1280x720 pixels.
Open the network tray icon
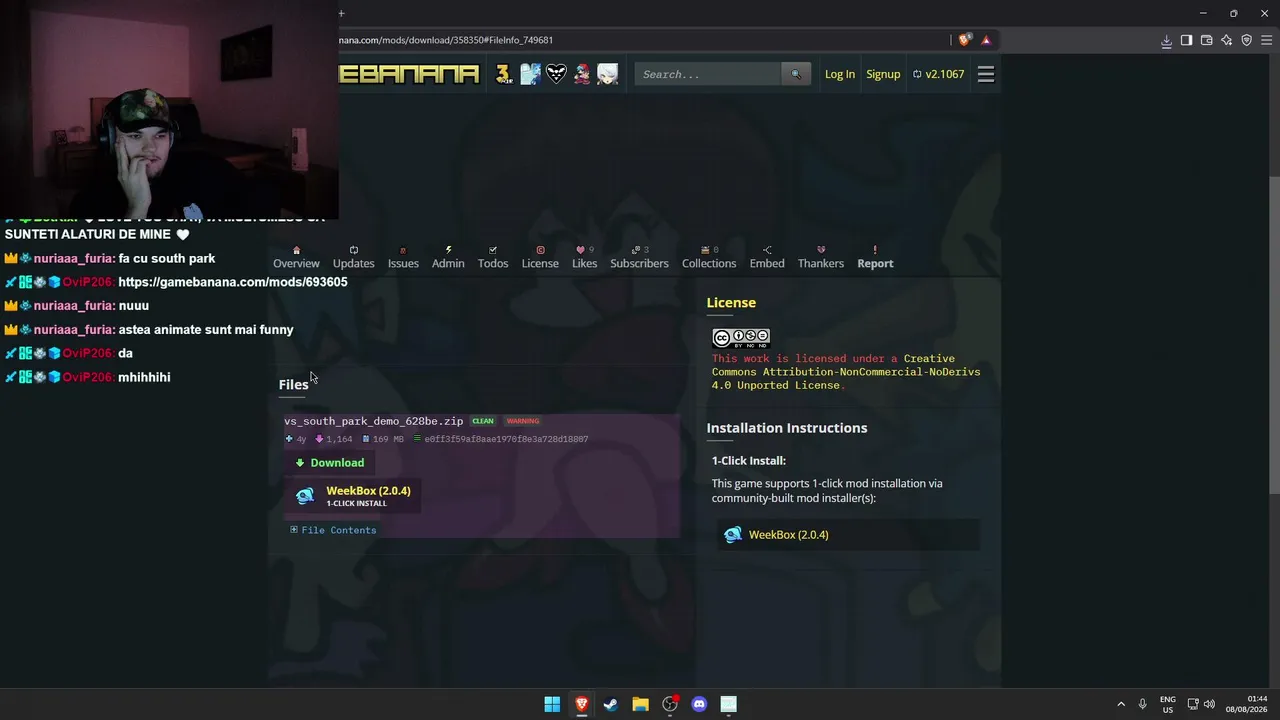tap(1193, 704)
